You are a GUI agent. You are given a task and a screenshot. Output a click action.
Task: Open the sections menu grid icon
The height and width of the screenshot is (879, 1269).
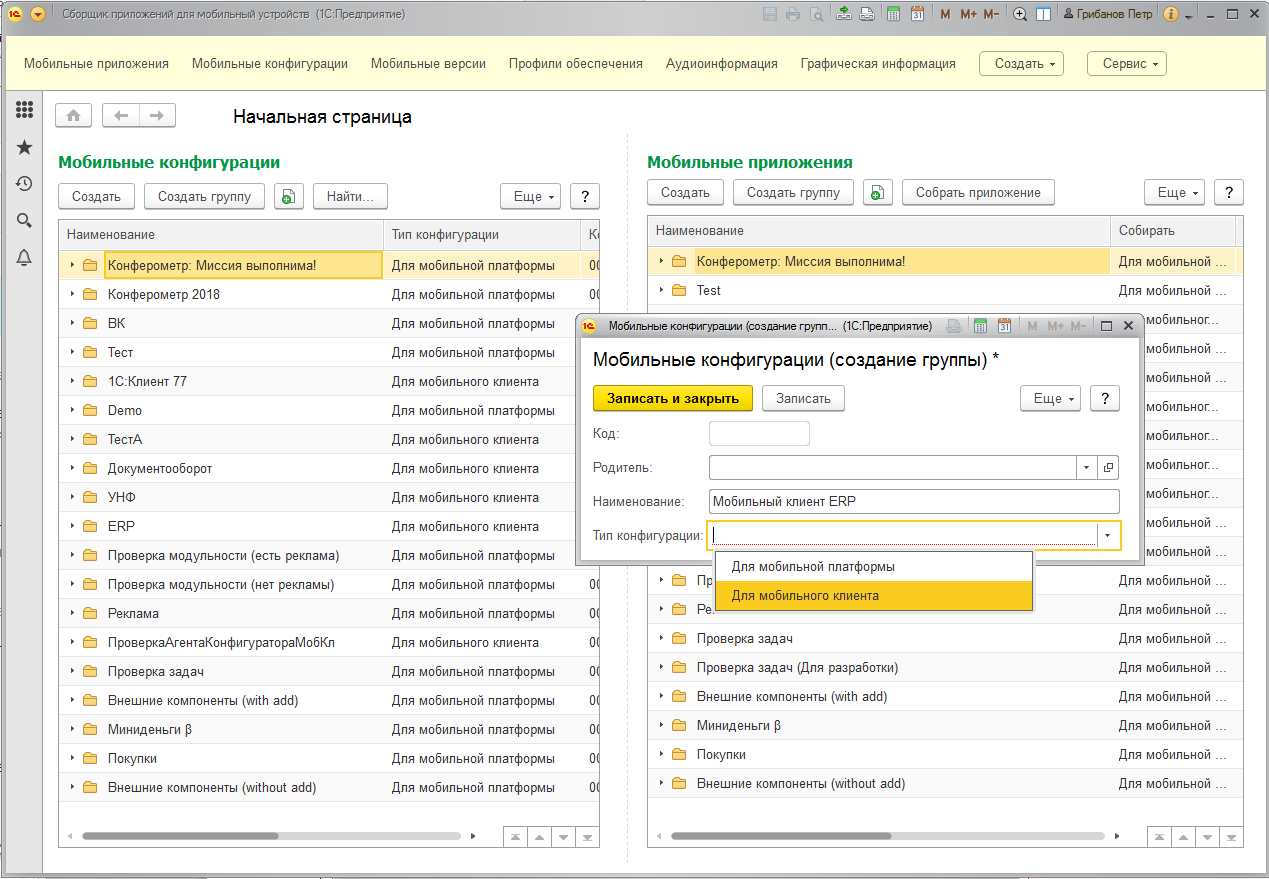[24, 110]
